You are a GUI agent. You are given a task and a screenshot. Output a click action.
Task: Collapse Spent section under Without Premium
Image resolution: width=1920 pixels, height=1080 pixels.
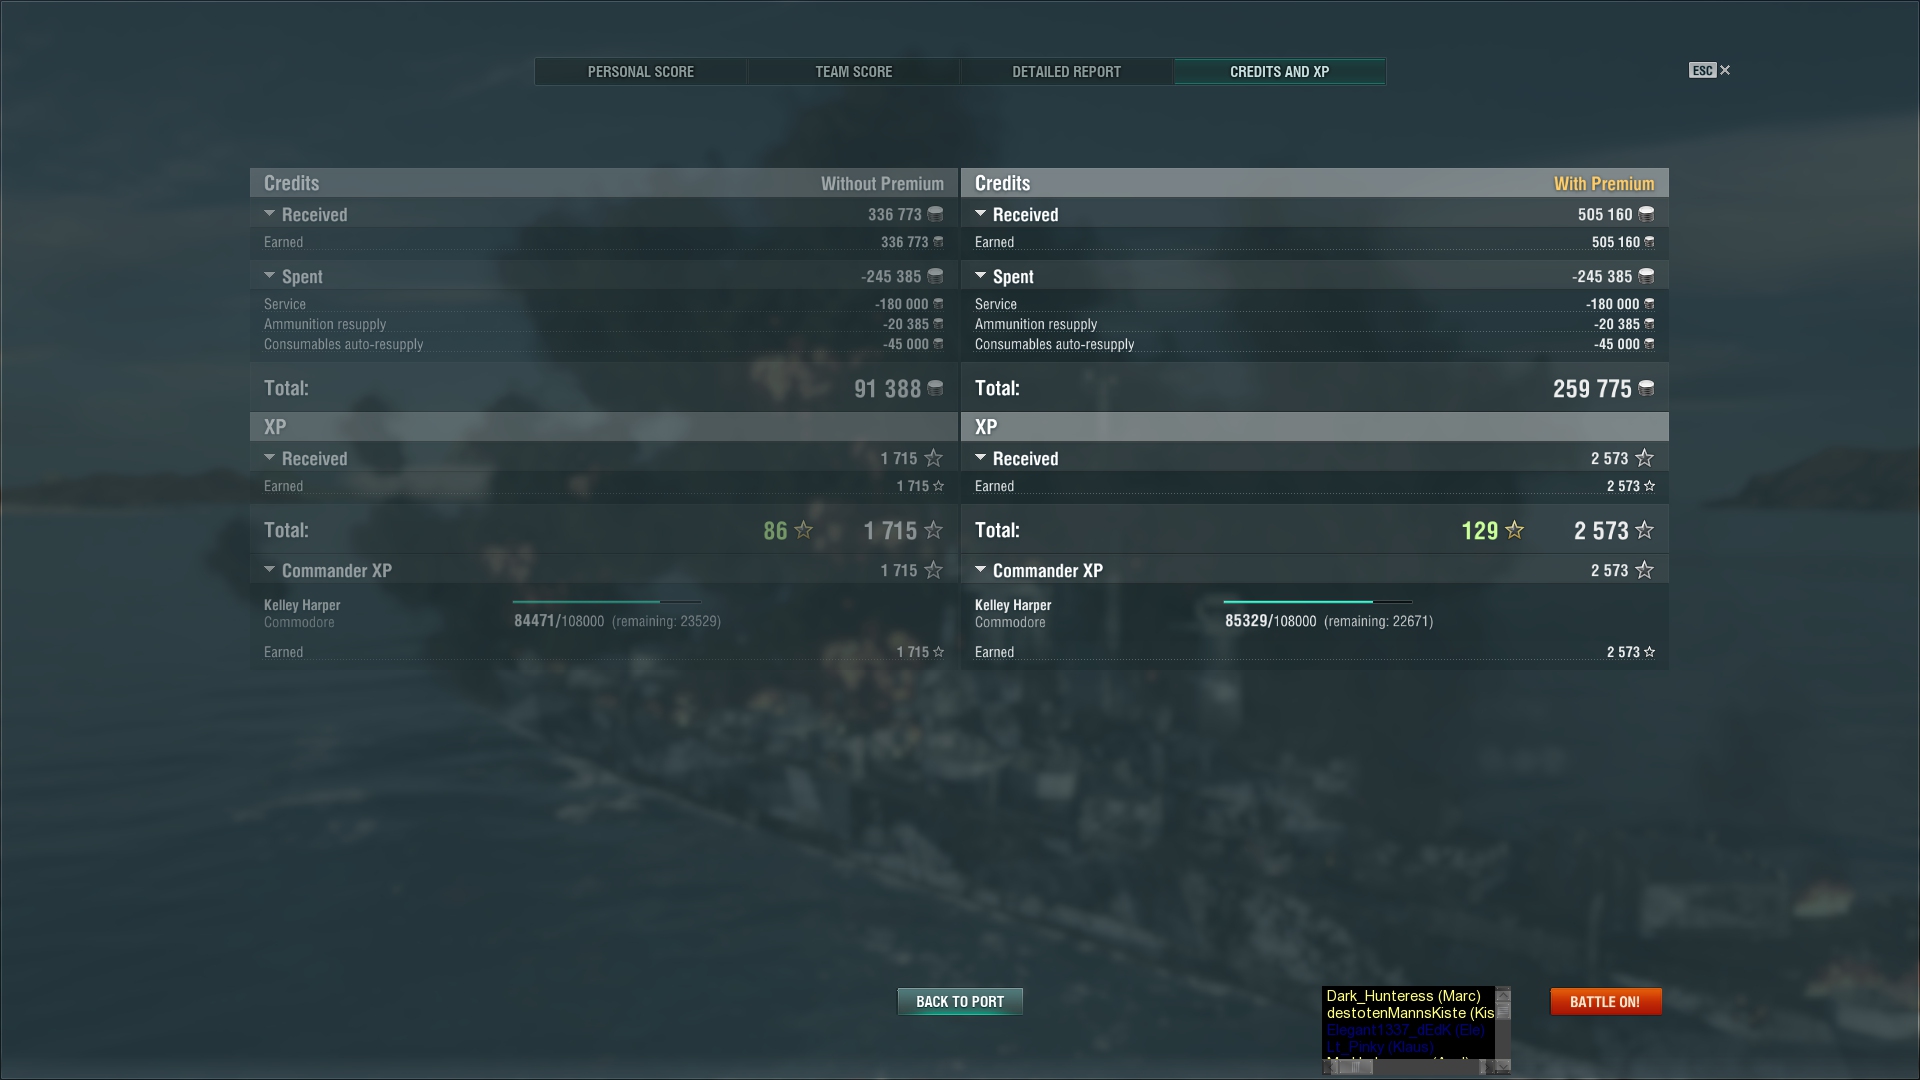[270, 276]
